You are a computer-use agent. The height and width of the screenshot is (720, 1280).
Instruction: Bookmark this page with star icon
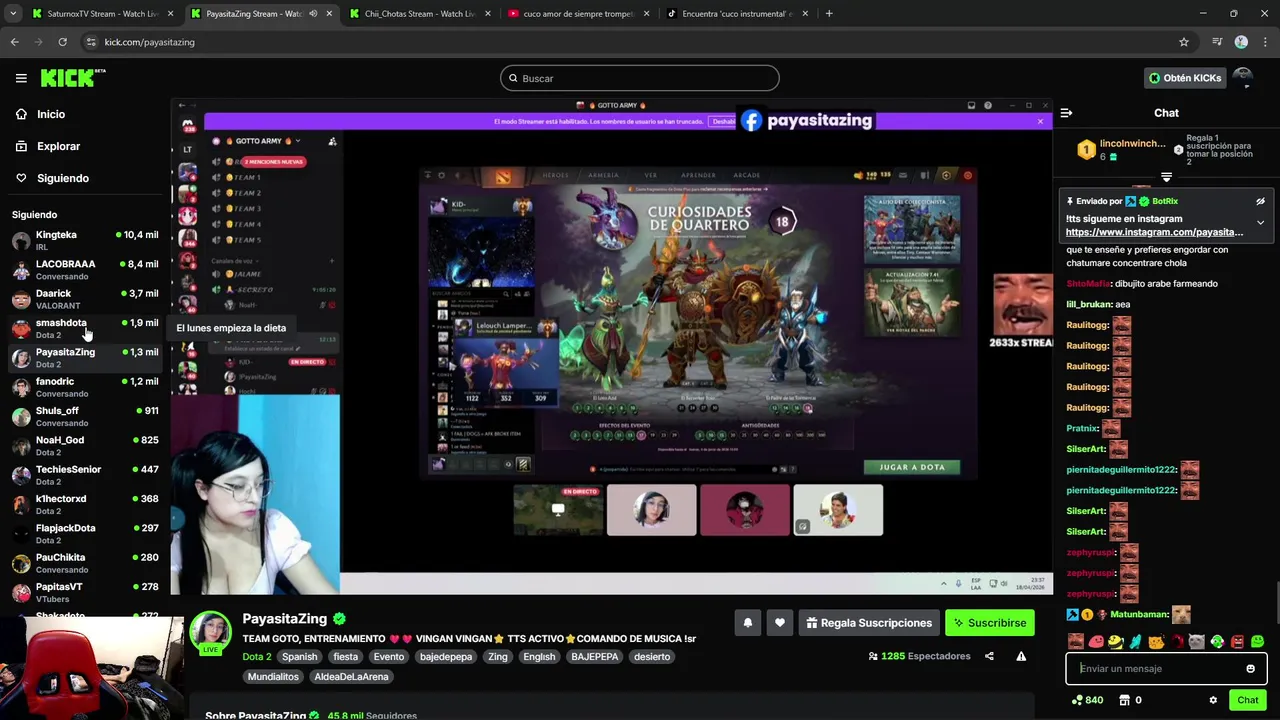1184,42
